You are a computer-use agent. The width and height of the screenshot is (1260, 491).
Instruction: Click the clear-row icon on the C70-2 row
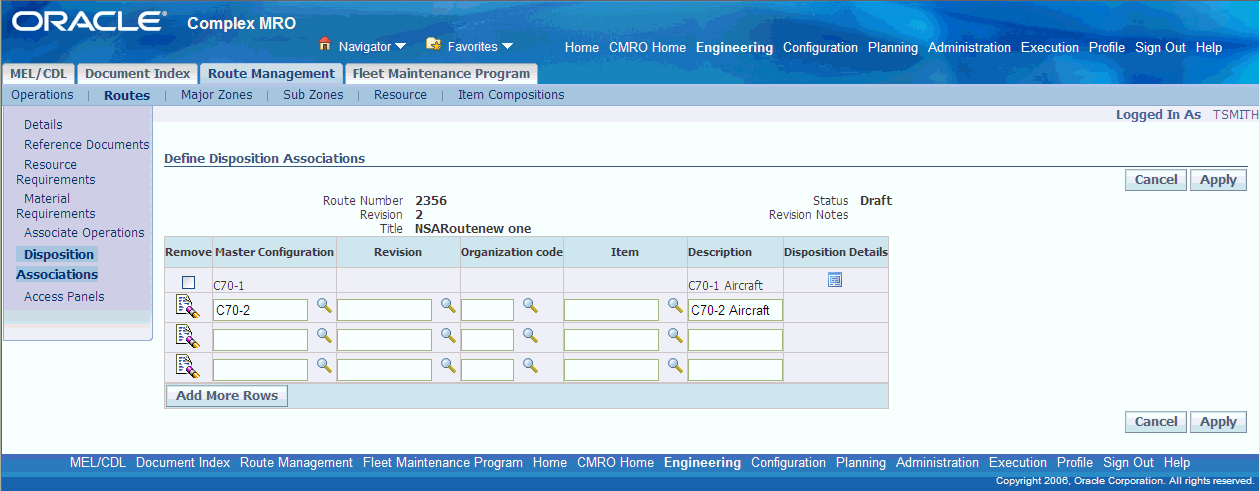(x=188, y=307)
